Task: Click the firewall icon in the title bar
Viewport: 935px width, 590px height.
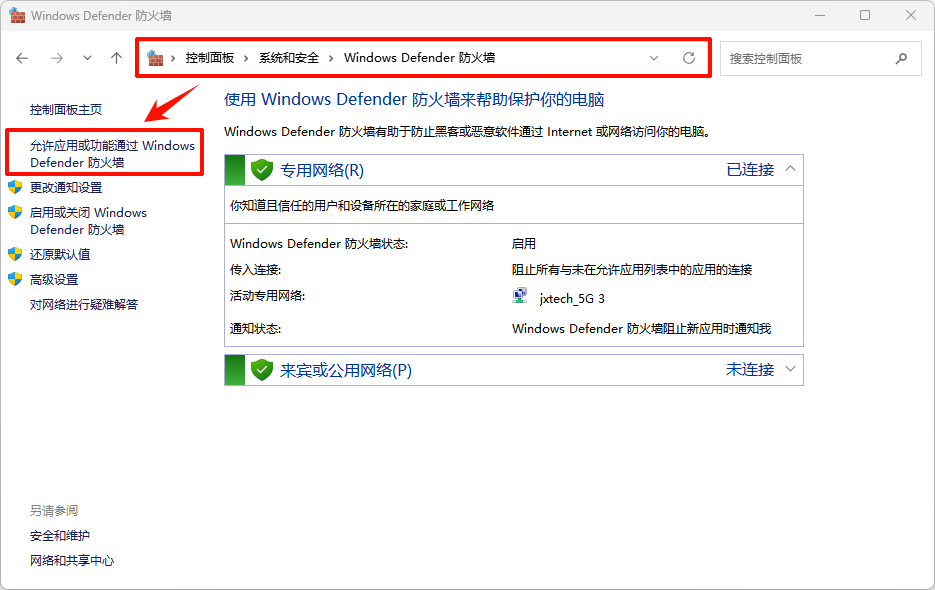Action: point(17,15)
